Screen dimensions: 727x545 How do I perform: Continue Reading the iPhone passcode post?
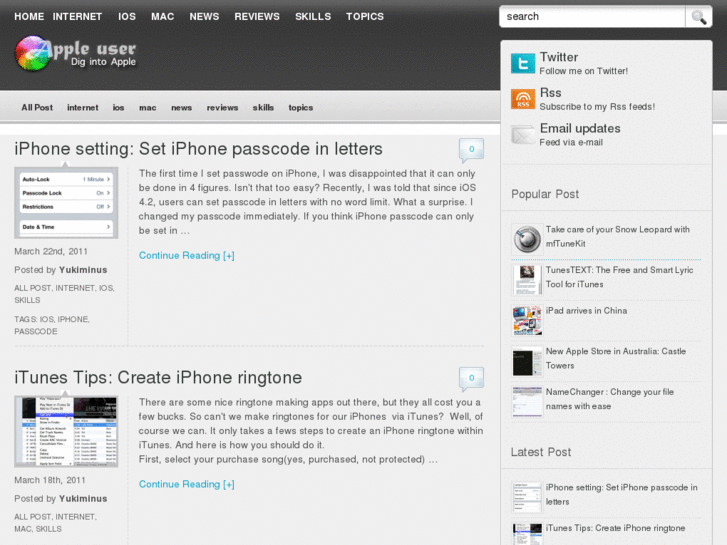[186, 256]
